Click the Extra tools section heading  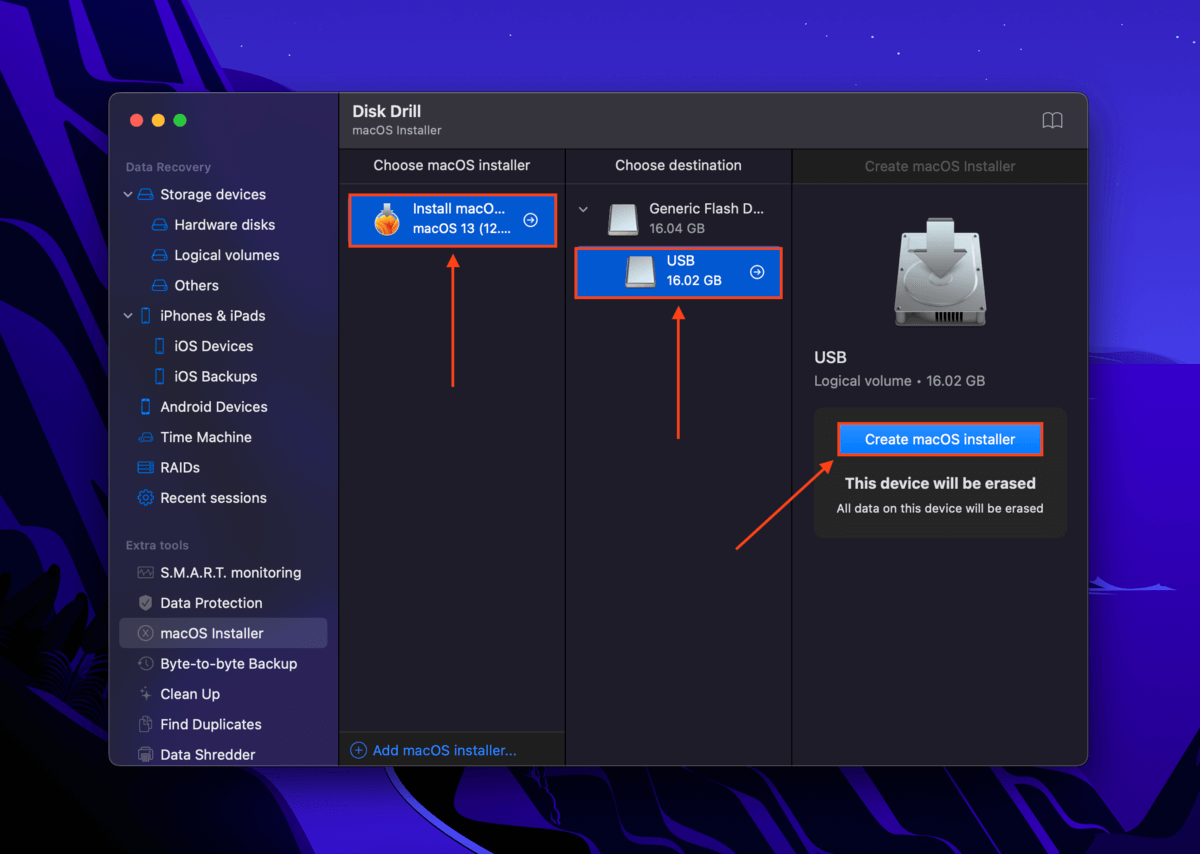[157, 545]
